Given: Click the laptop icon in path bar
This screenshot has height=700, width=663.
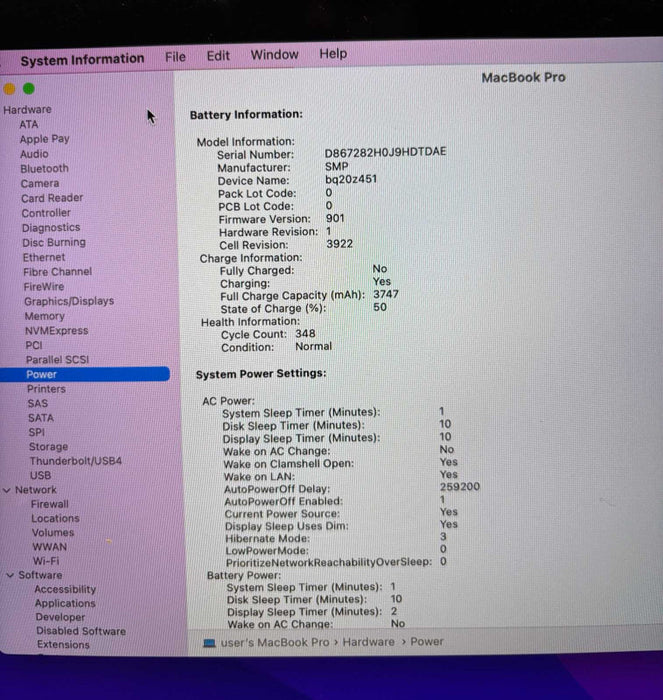Looking at the screenshot, I should pyautogui.click(x=209, y=643).
